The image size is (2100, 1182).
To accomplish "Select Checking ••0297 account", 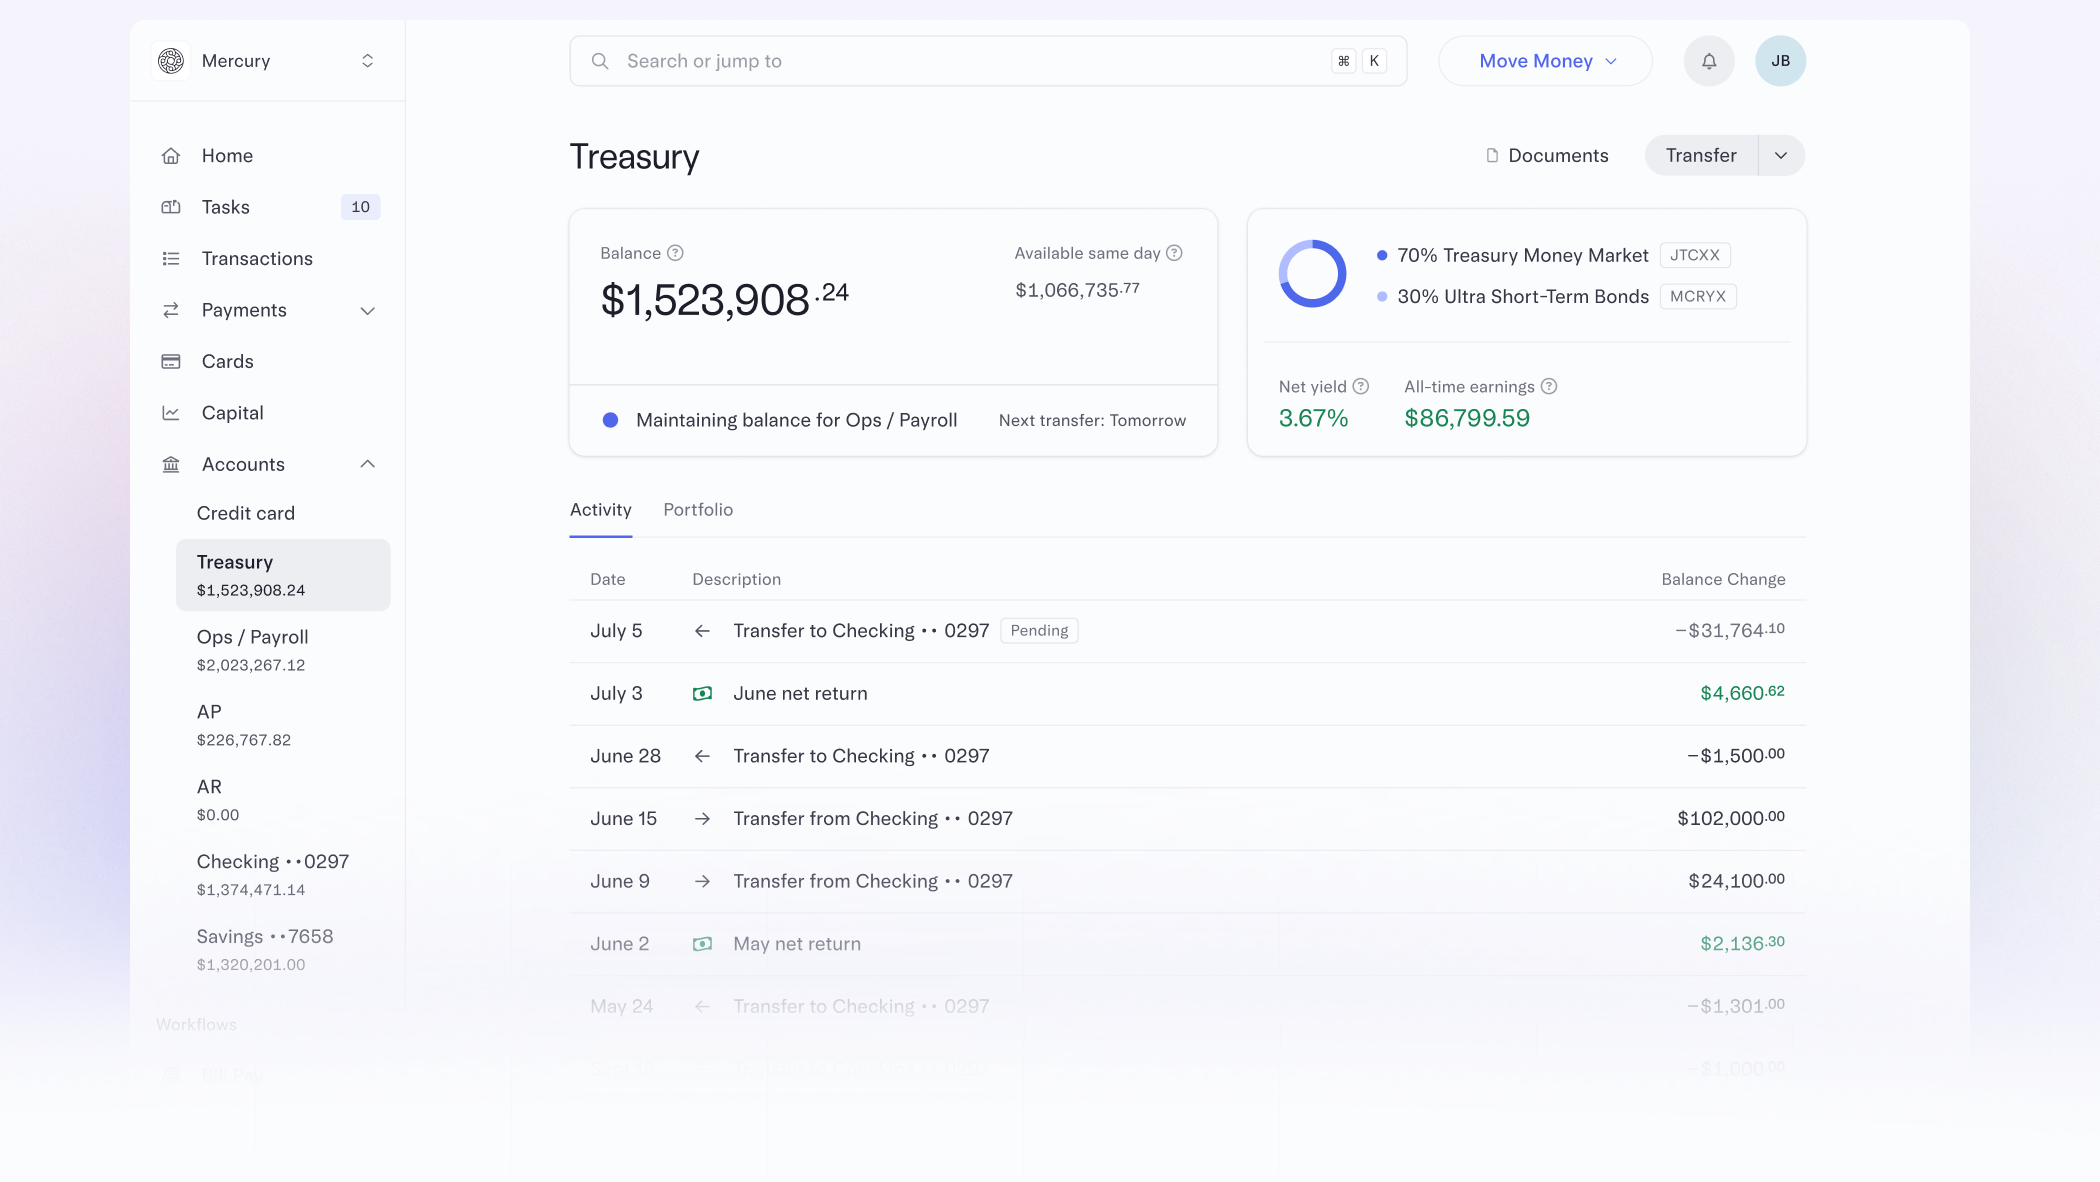I will click(x=272, y=875).
